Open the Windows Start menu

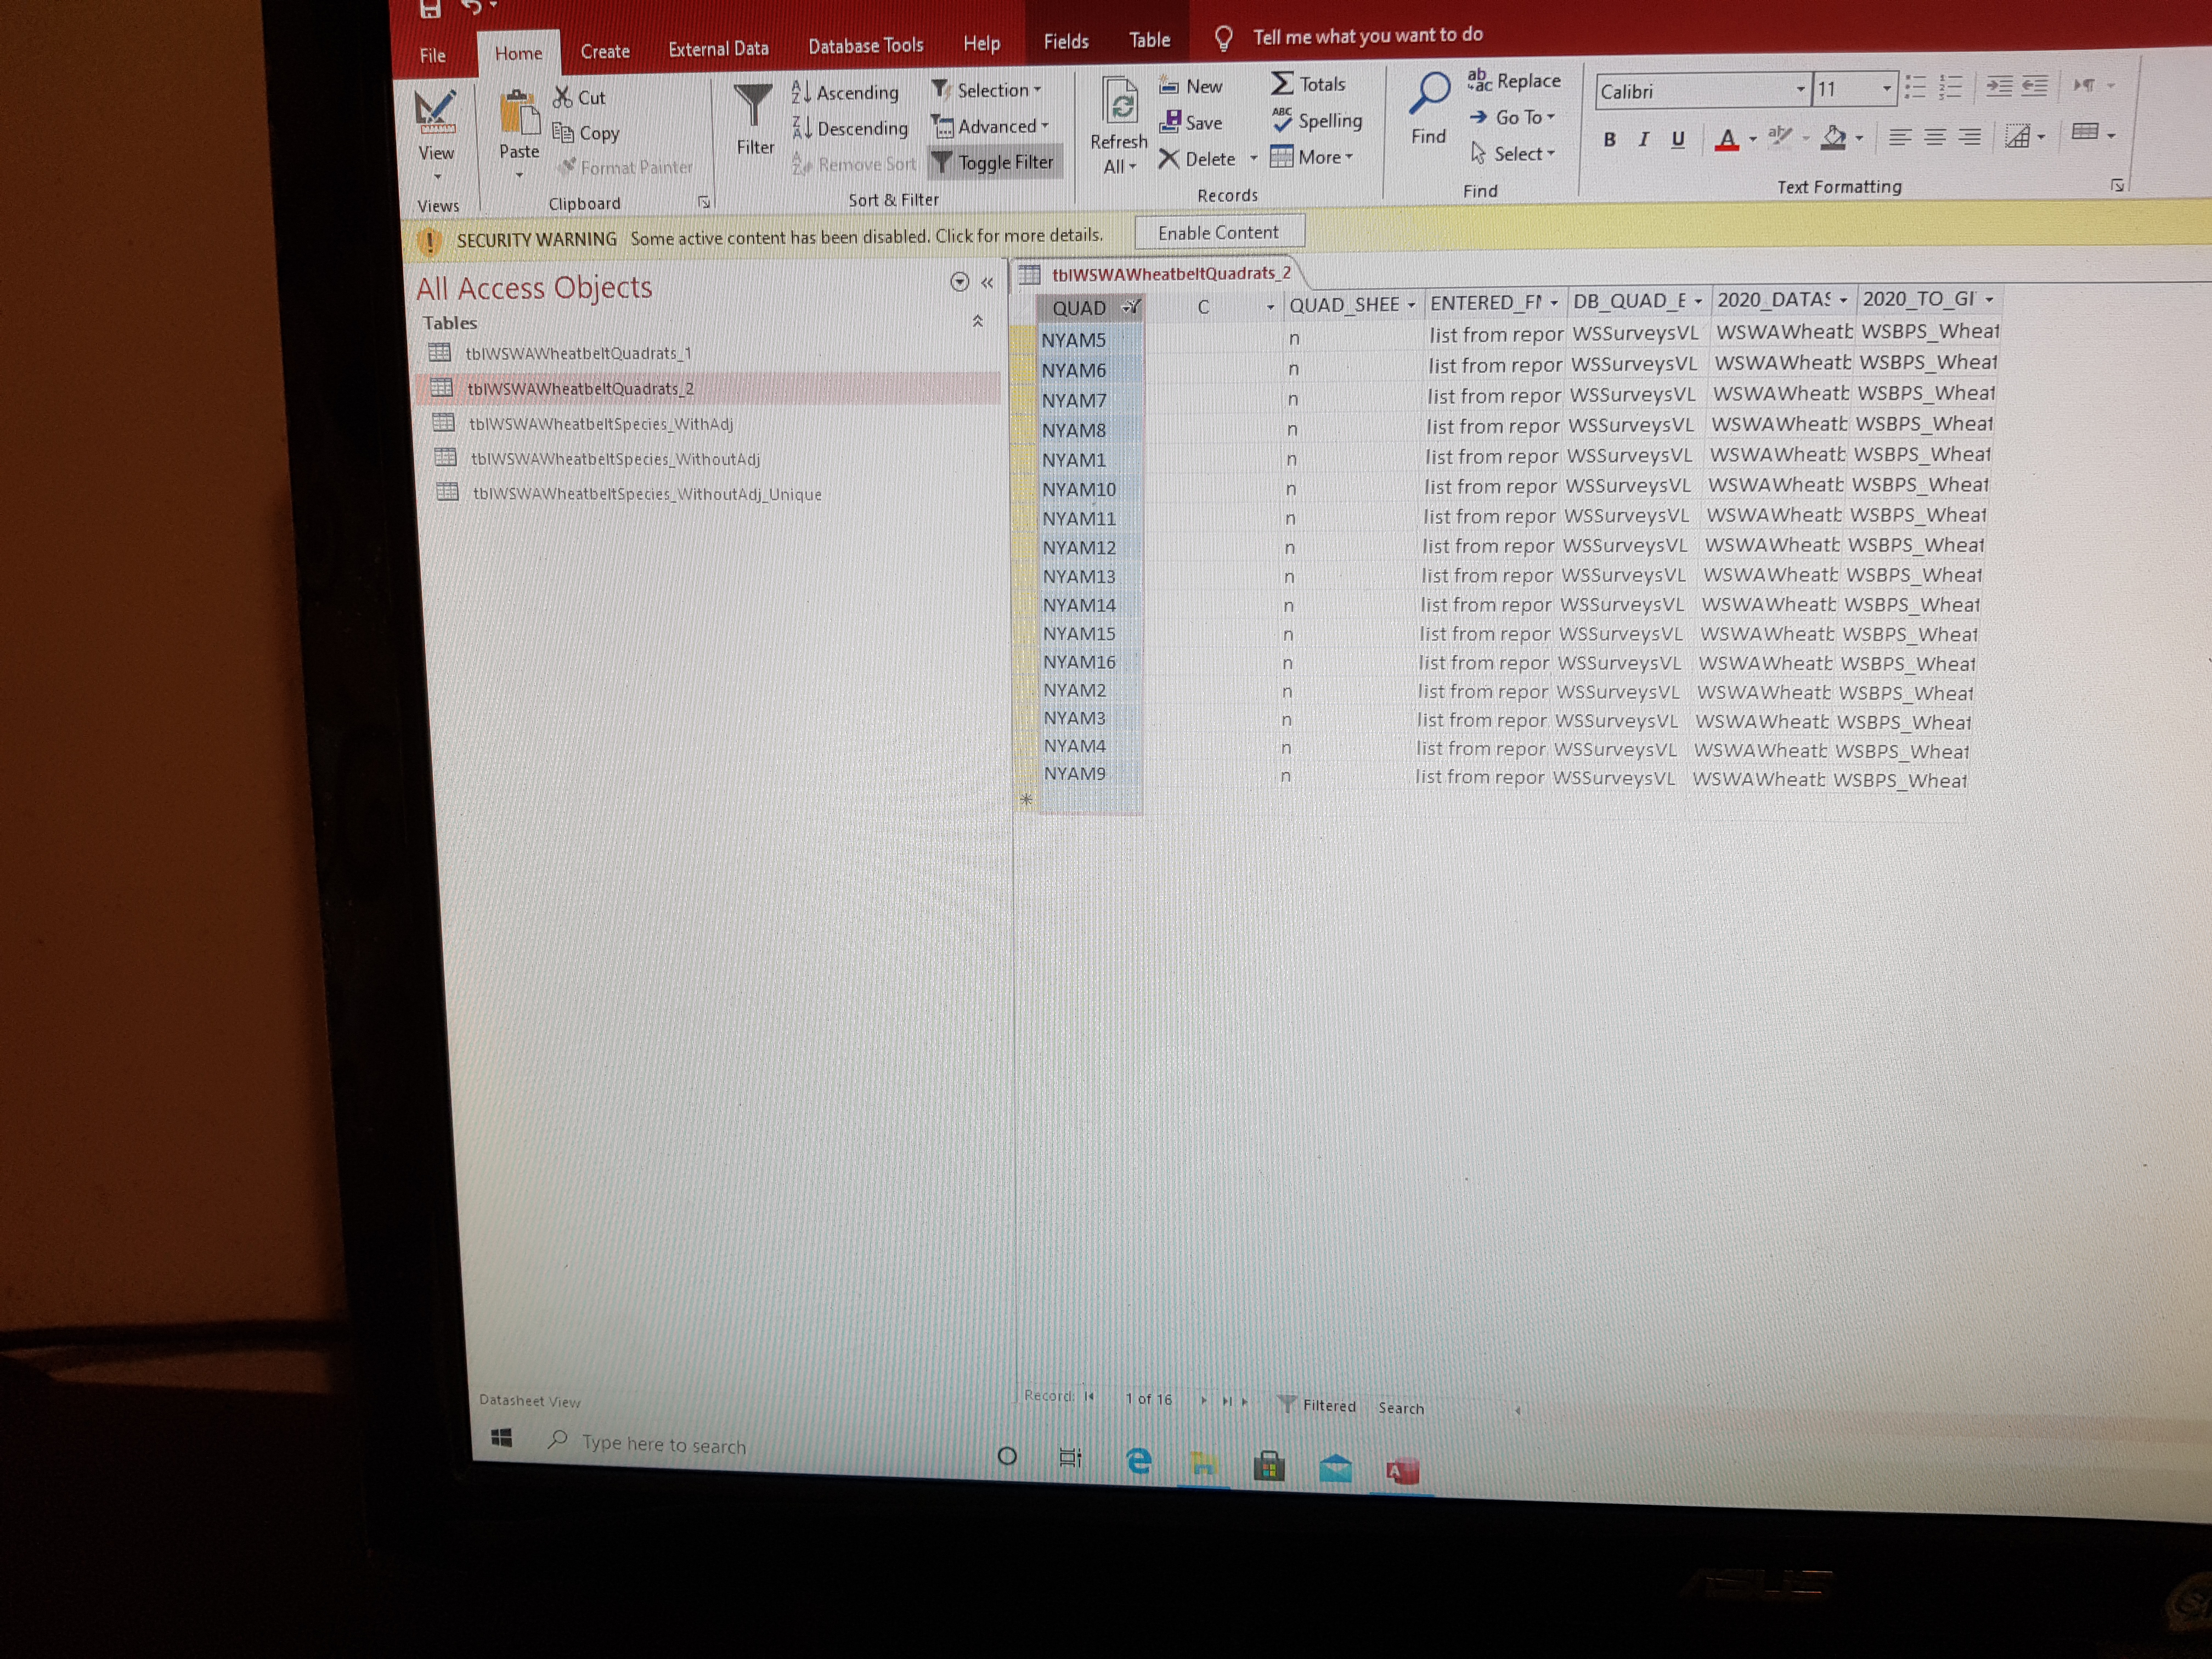[502, 1438]
